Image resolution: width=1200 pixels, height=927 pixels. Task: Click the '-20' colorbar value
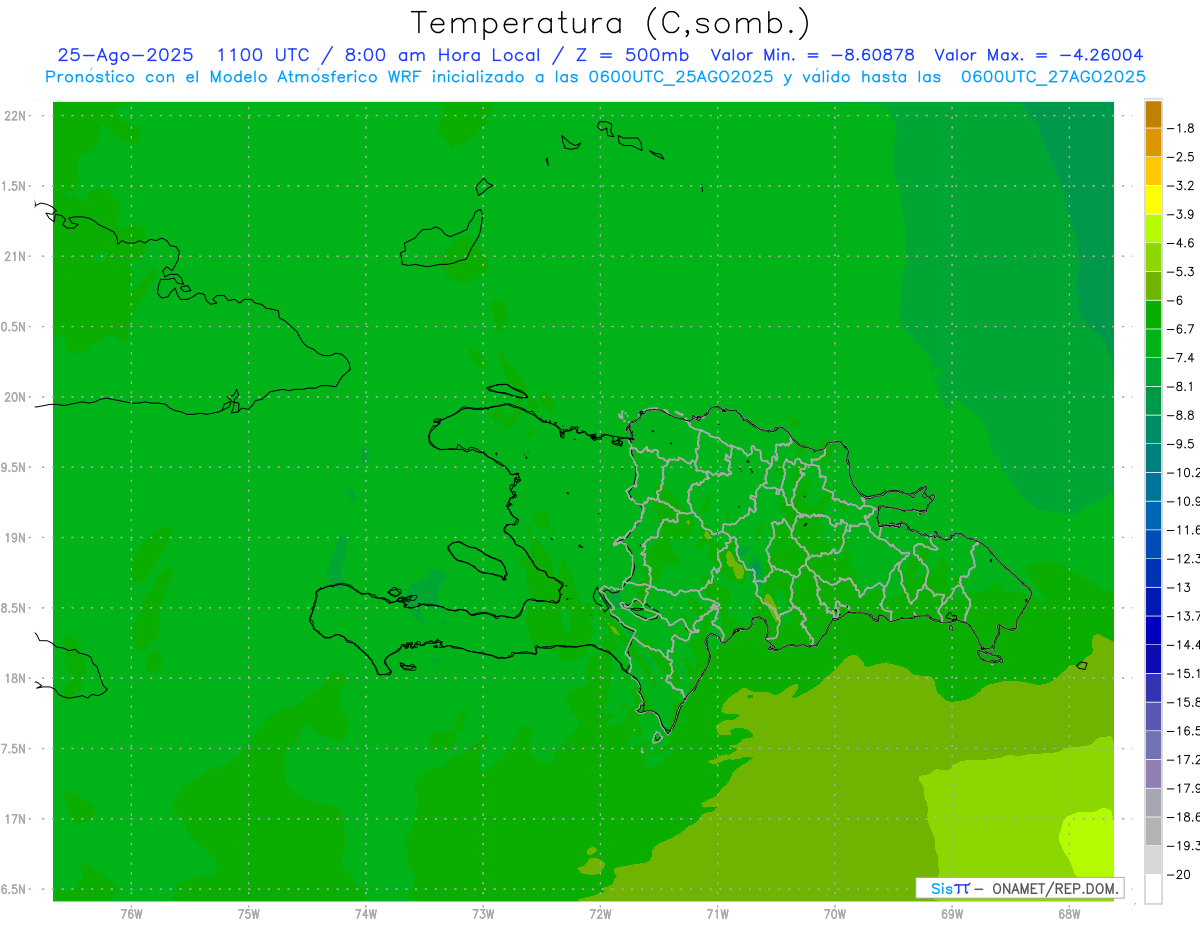click(x=1179, y=874)
